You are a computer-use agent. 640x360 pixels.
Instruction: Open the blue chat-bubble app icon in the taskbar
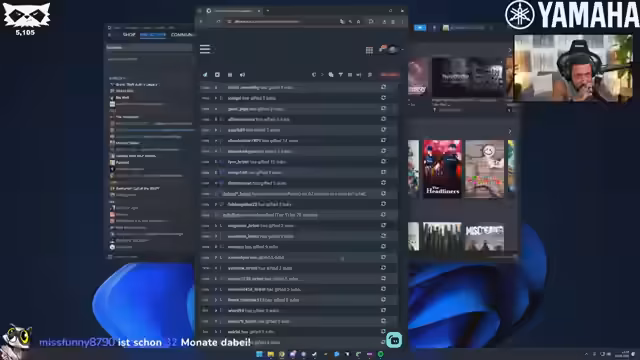click(x=336, y=354)
